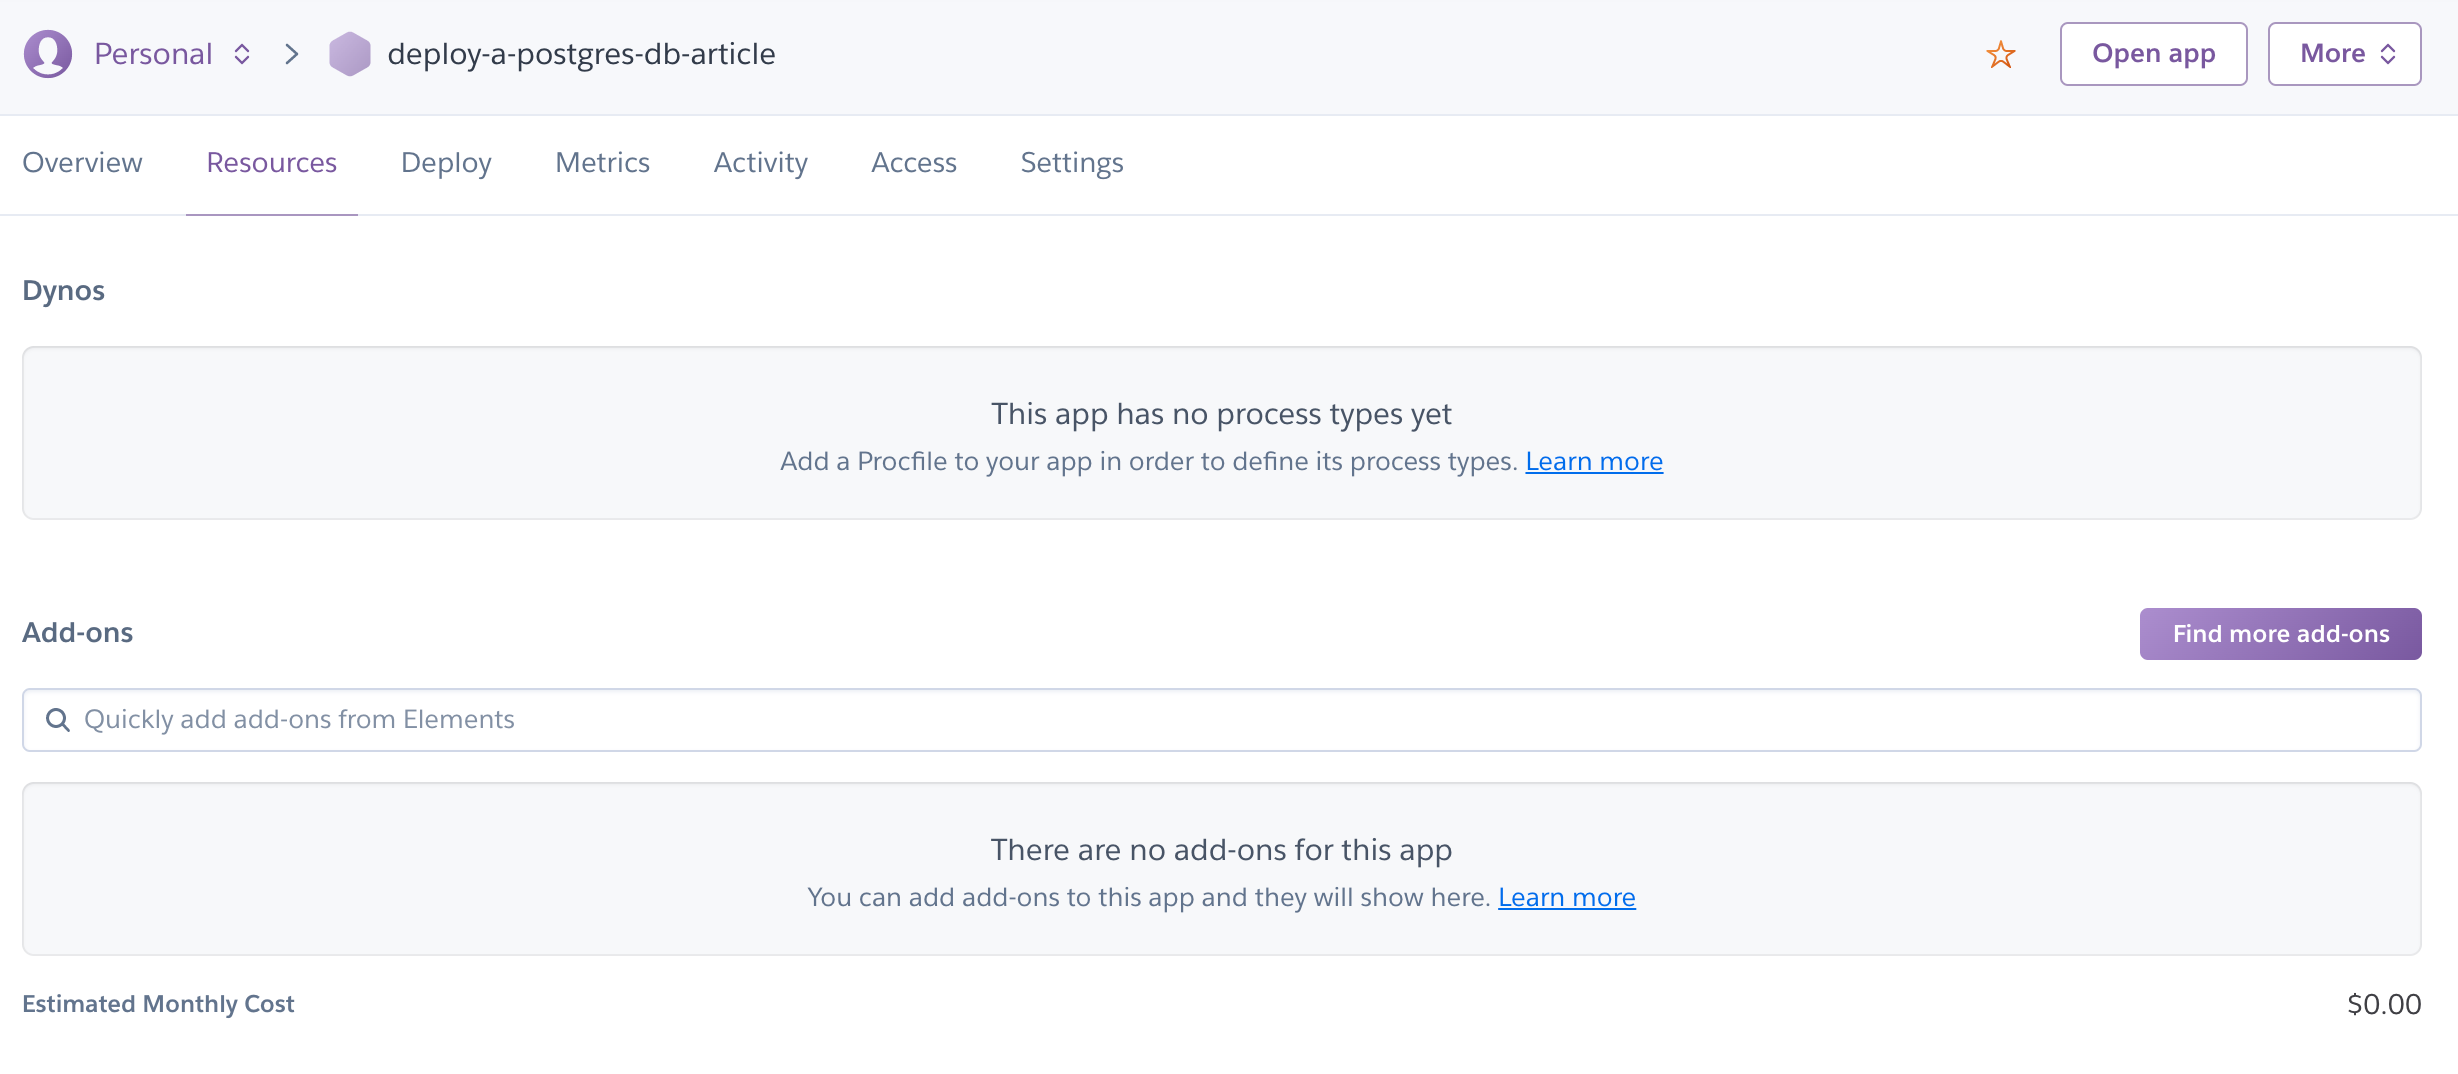This screenshot has width=2458, height=1074.
Task: Click the Open app button
Action: (x=2153, y=53)
